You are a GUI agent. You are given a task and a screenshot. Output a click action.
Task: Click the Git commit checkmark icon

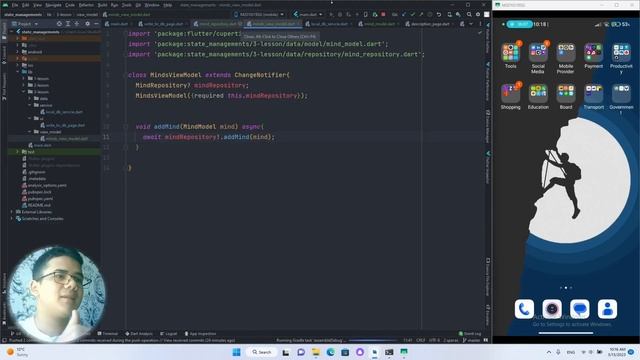413,14
